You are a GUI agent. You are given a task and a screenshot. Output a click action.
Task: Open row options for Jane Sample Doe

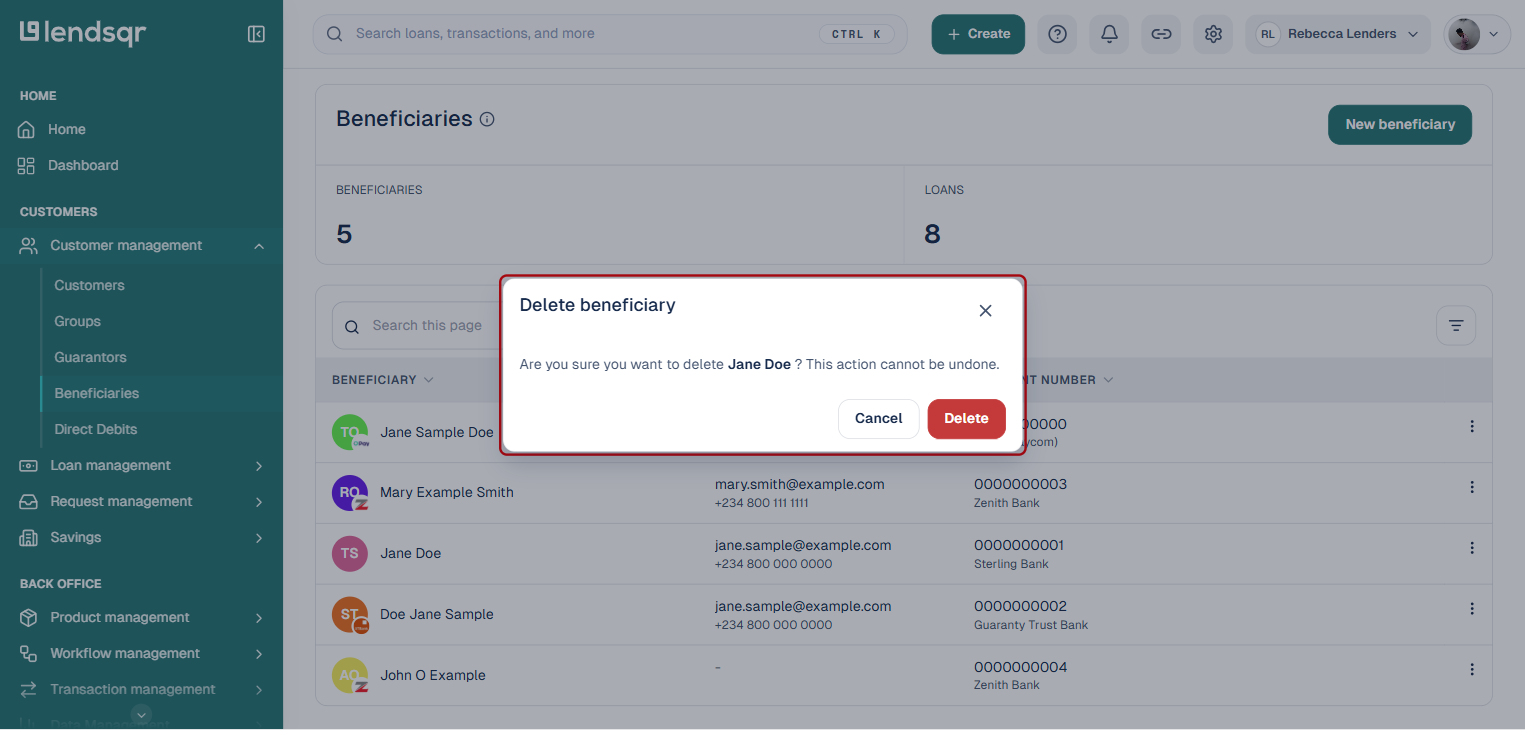pyautogui.click(x=1472, y=427)
